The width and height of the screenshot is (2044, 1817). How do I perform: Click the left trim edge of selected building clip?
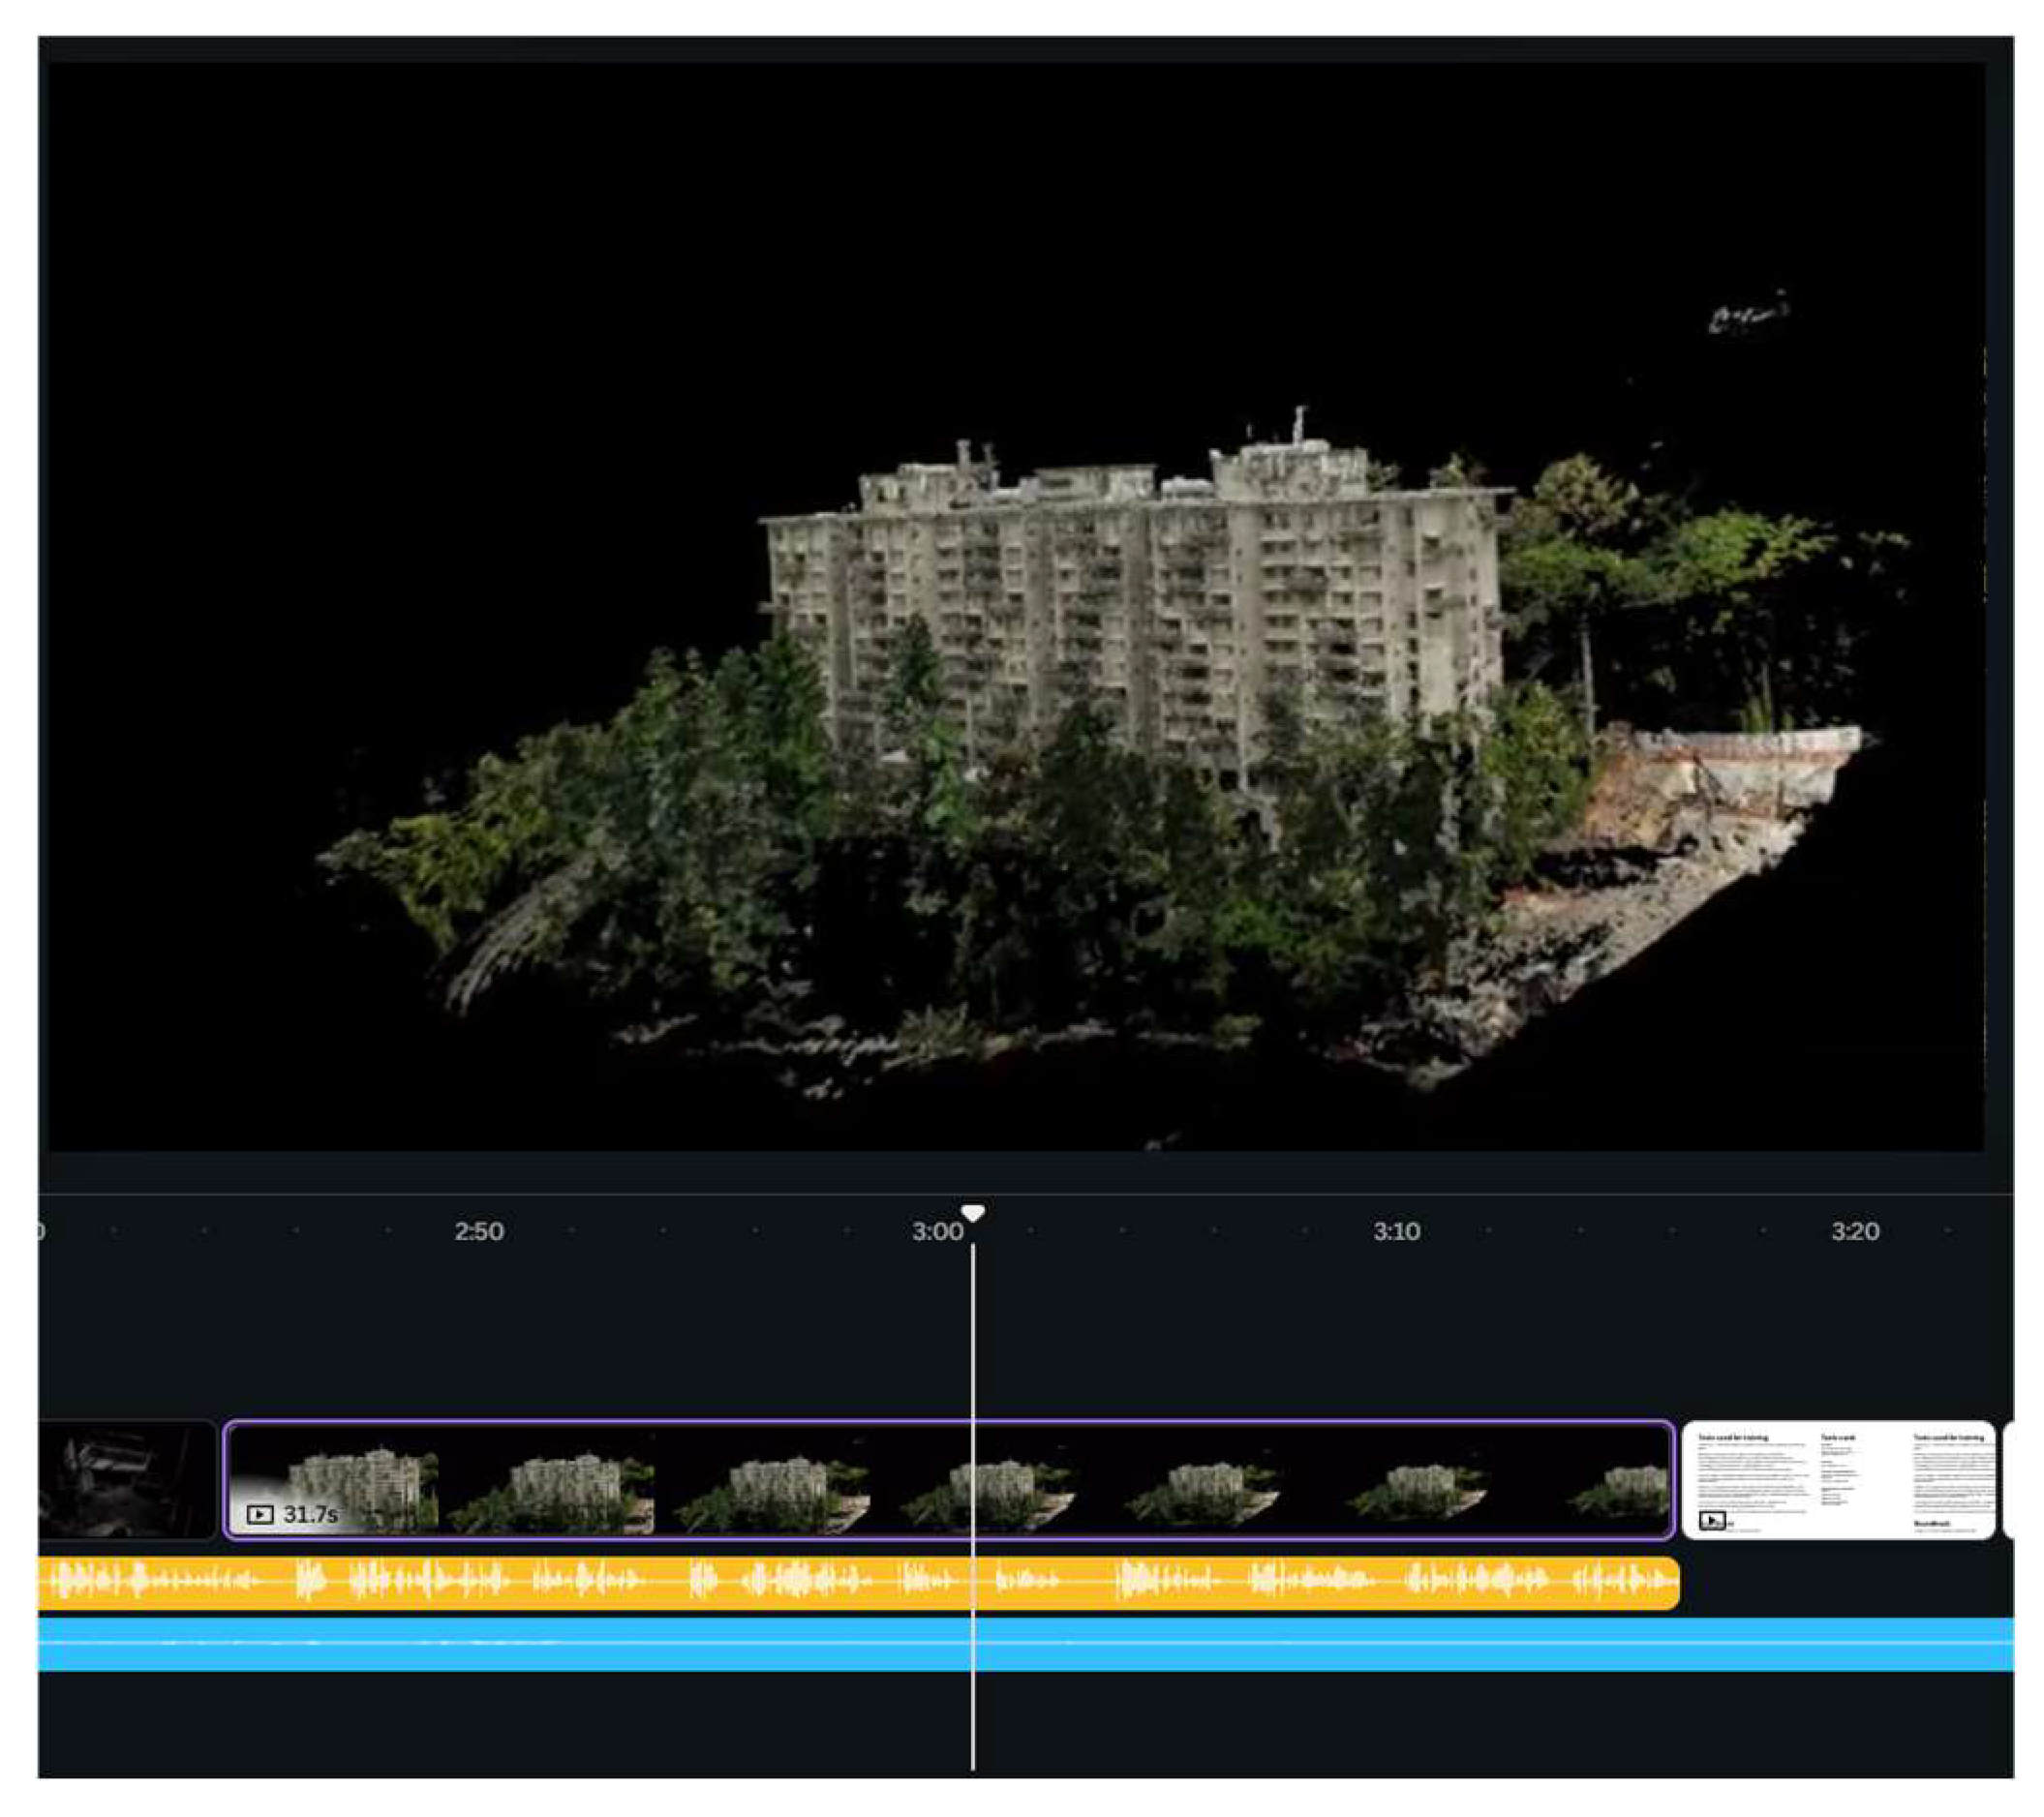pos(227,1480)
